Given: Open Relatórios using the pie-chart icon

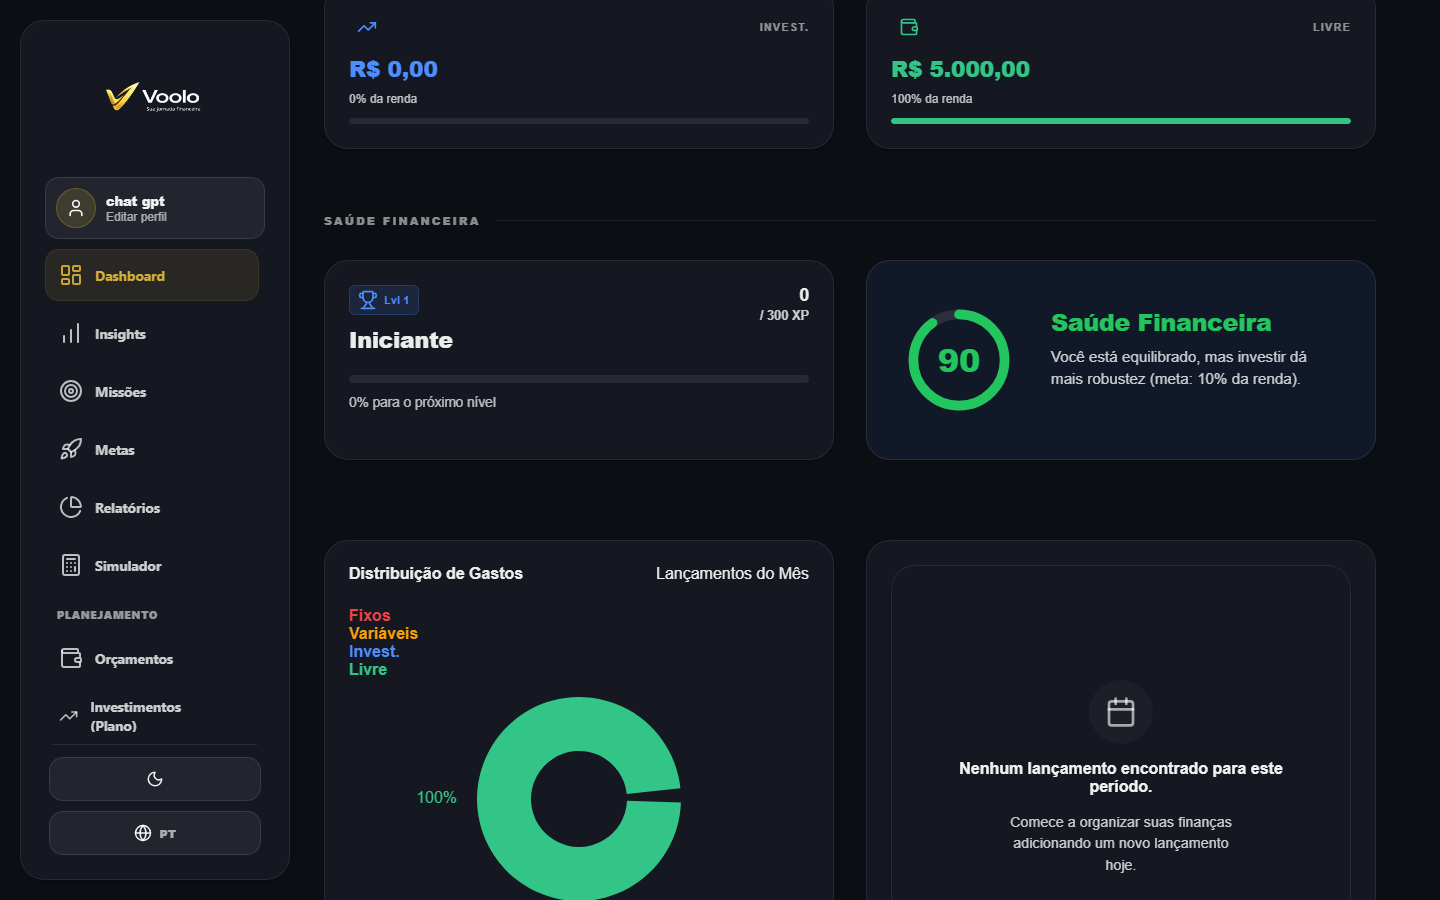Looking at the screenshot, I should tap(71, 507).
